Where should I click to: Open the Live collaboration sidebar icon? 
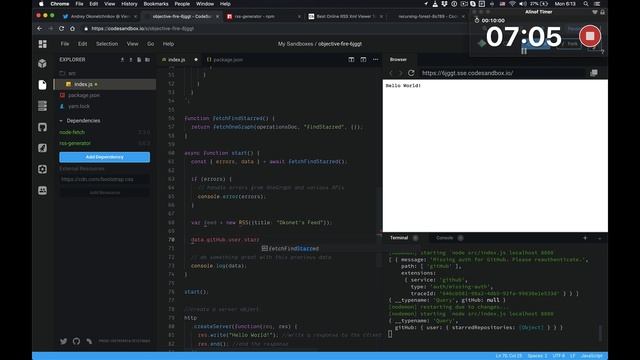pos(42,190)
